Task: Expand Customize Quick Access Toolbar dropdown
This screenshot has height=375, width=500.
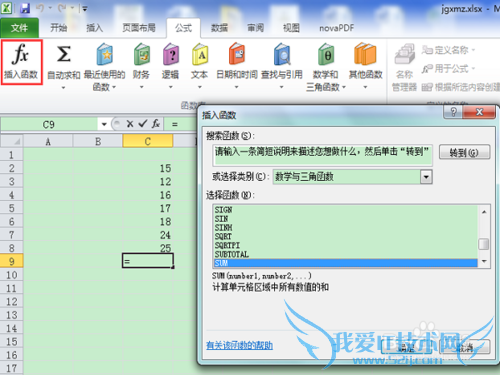Action: pos(85,9)
